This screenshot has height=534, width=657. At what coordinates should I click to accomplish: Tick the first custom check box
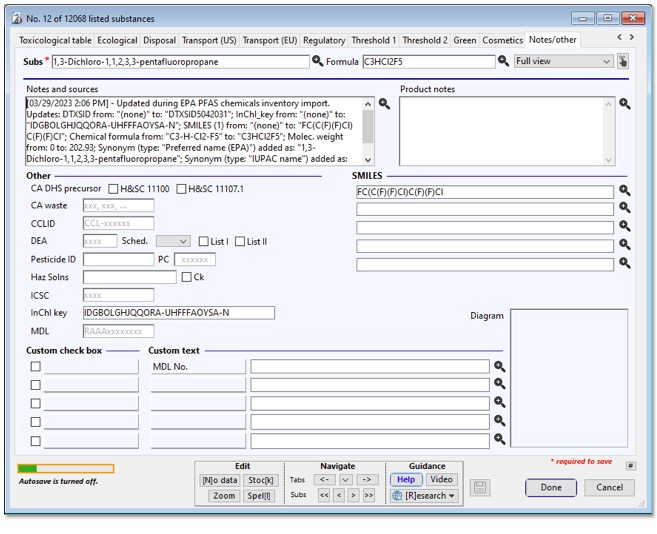click(x=36, y=366)
